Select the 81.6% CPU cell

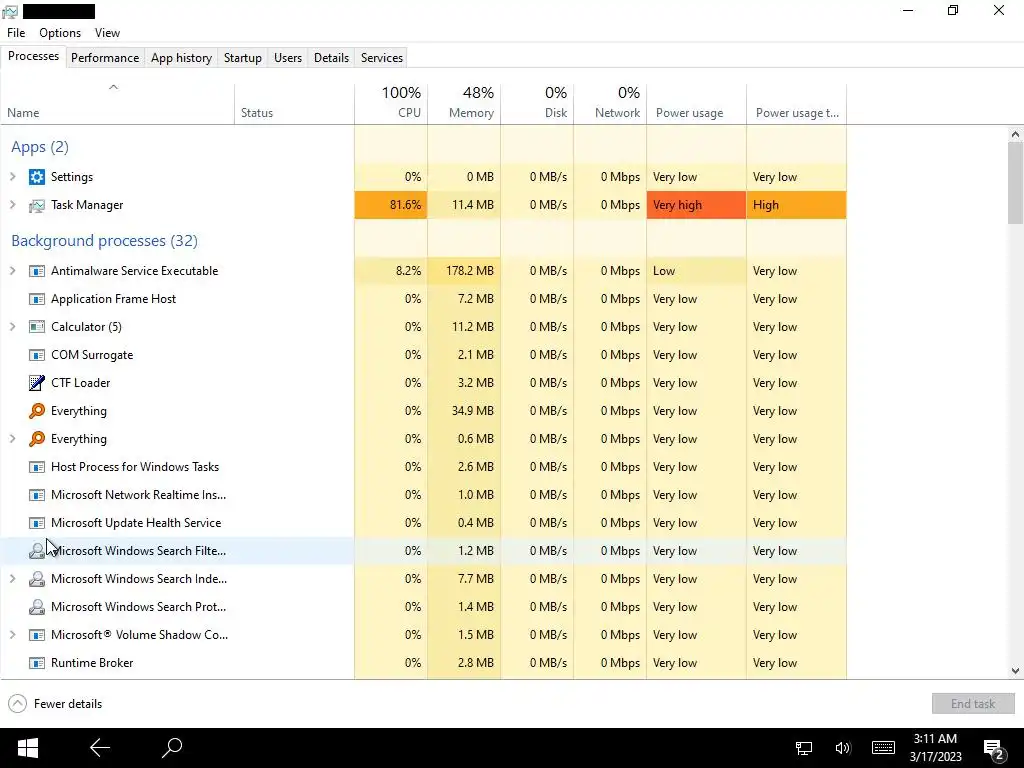[x=391, y=205]
